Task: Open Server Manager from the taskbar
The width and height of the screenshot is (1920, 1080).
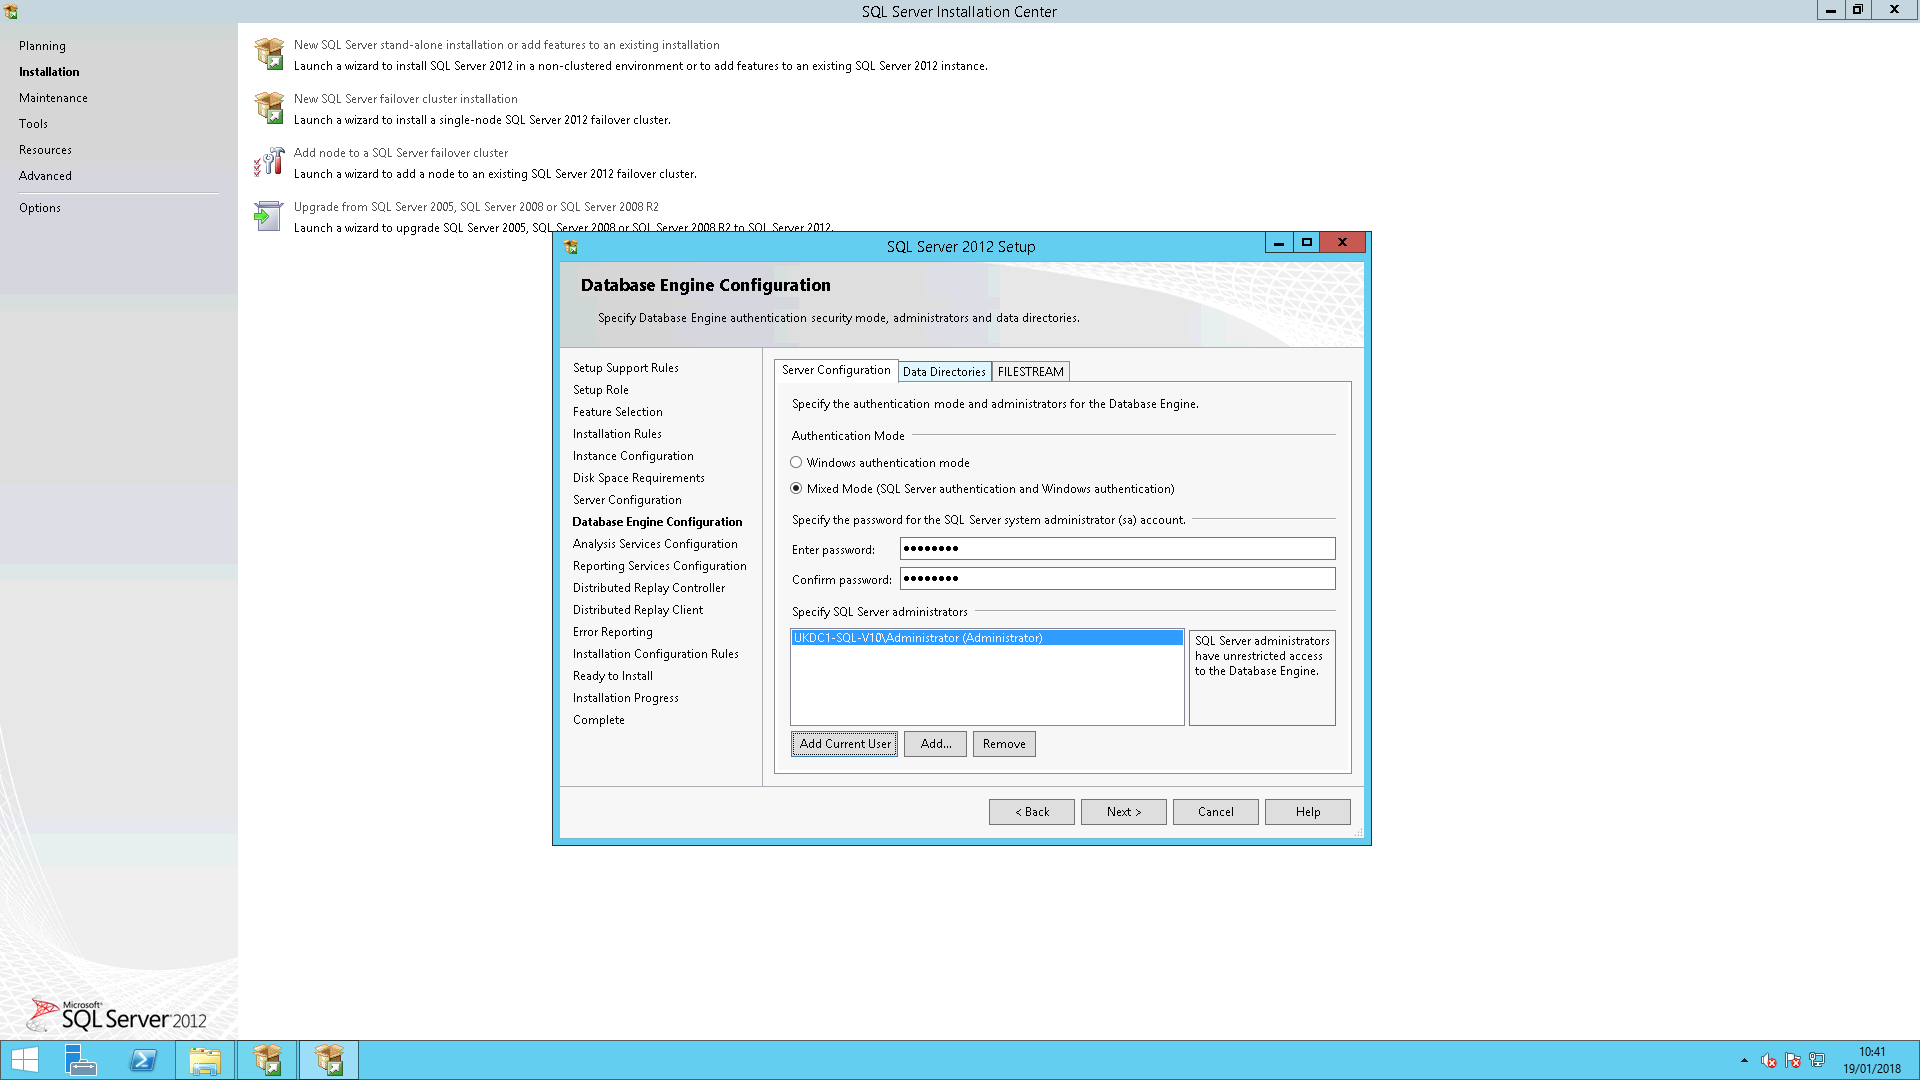Action: tap(81, 1060)
